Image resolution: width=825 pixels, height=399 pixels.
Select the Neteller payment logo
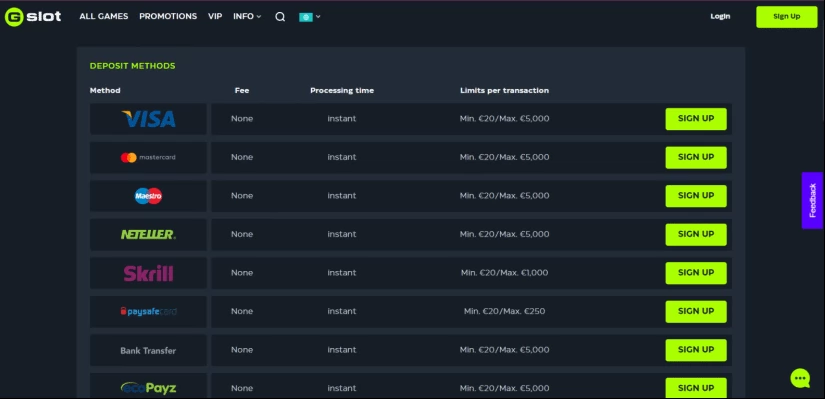tap(148, 234)
